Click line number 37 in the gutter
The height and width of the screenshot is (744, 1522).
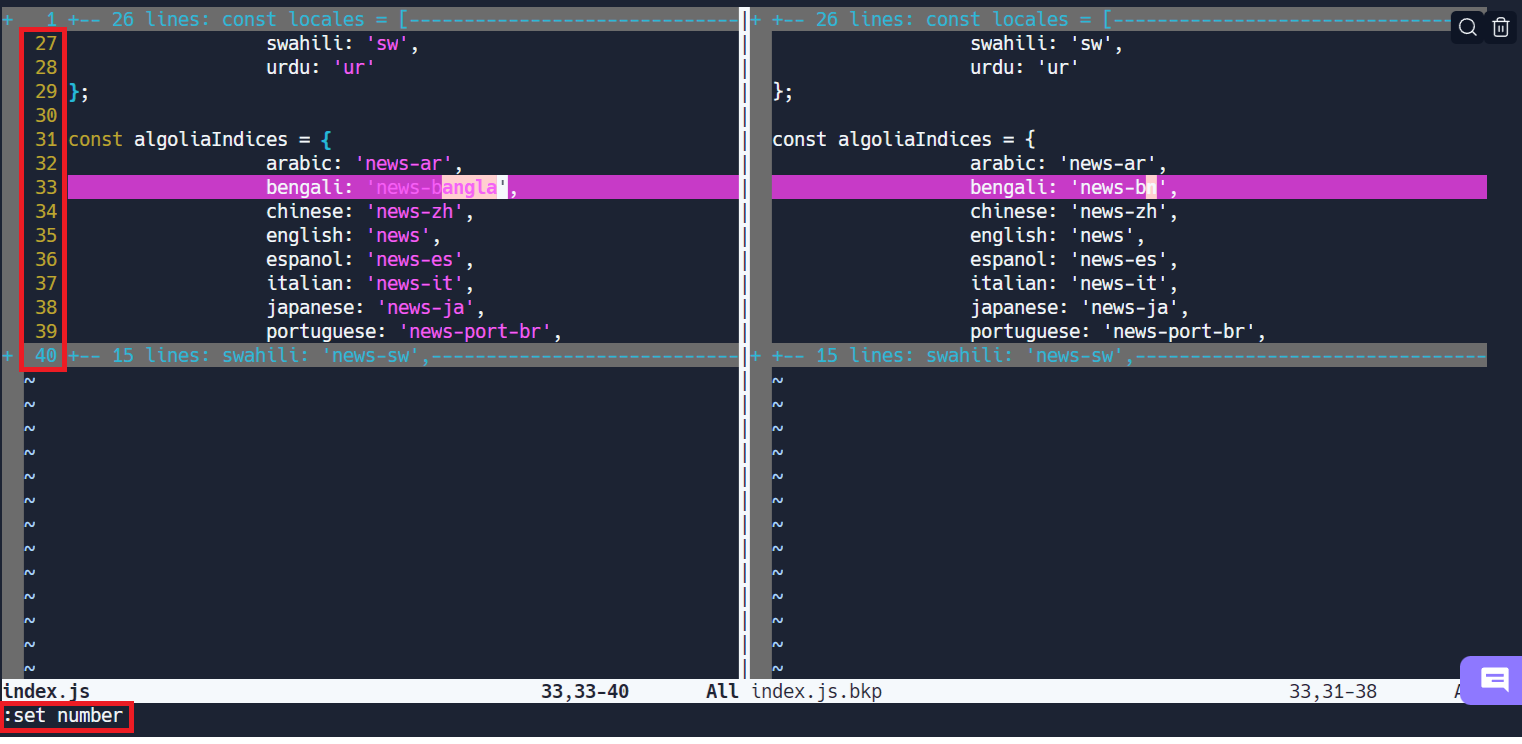click(x=46, y=283)
